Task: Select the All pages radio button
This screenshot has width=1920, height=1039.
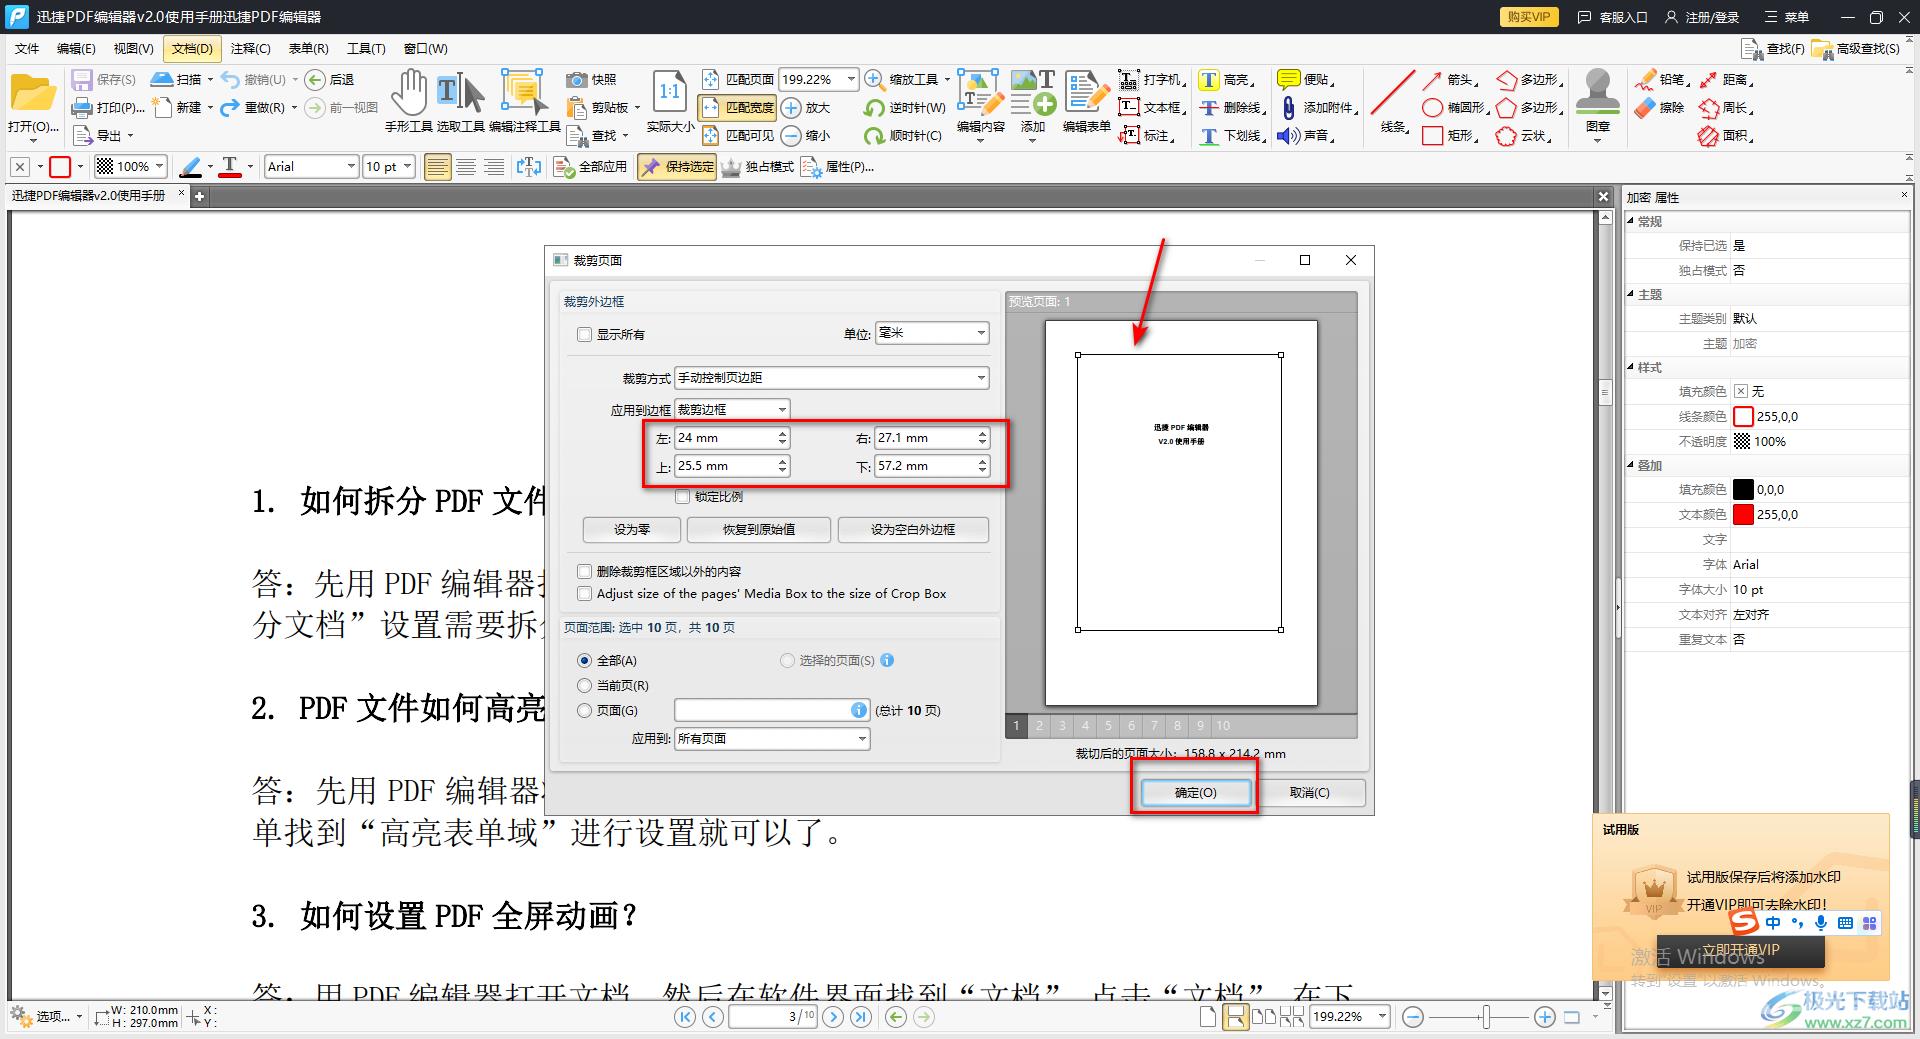Action: tap(585, 661)
